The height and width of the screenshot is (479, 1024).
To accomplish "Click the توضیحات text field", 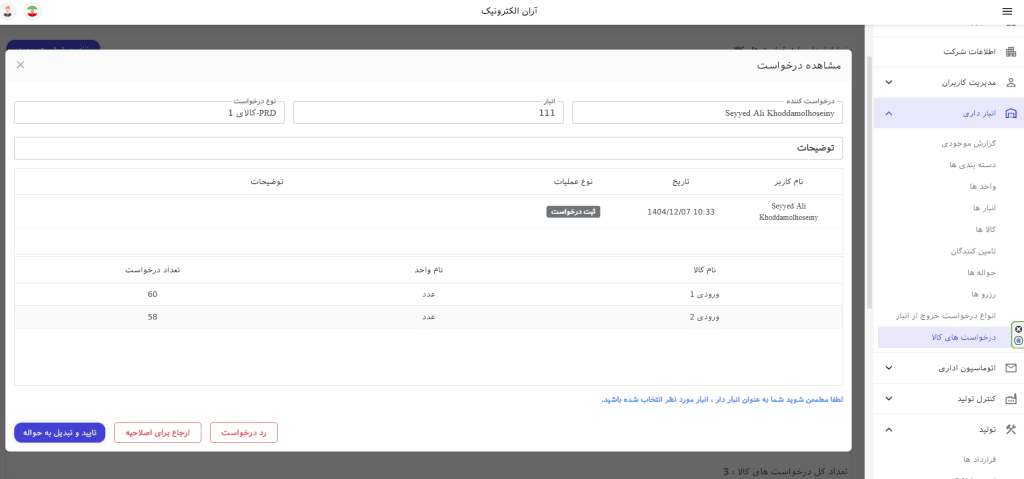I will click(428, 148).
